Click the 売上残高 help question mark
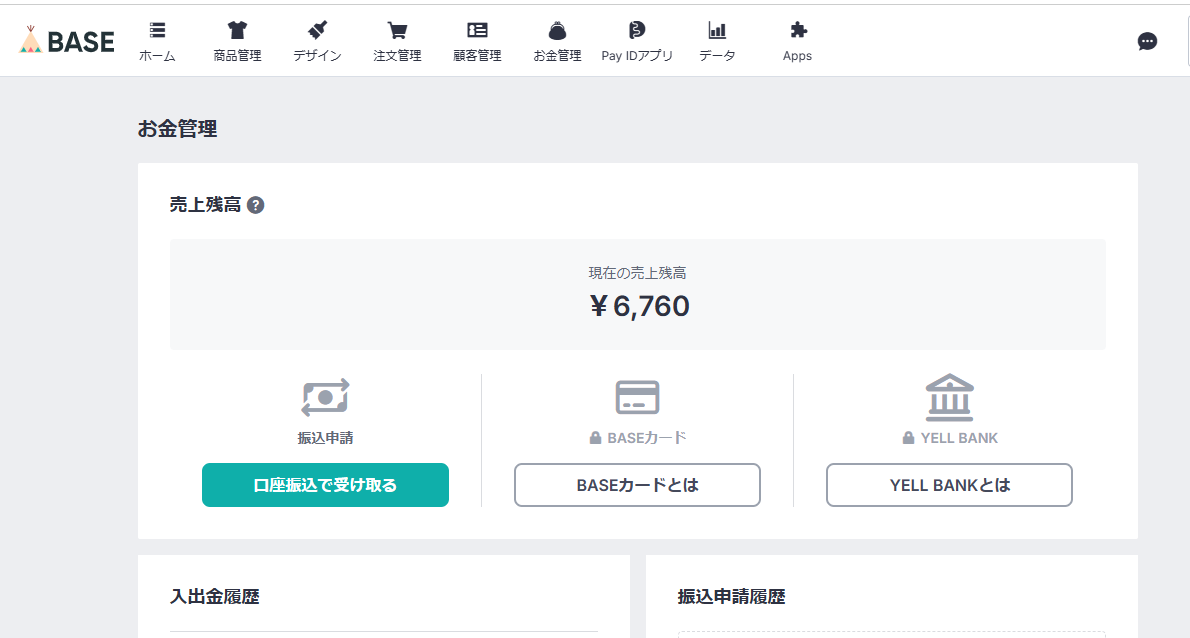Screen dimensions: 1190x638 [256, 205]
